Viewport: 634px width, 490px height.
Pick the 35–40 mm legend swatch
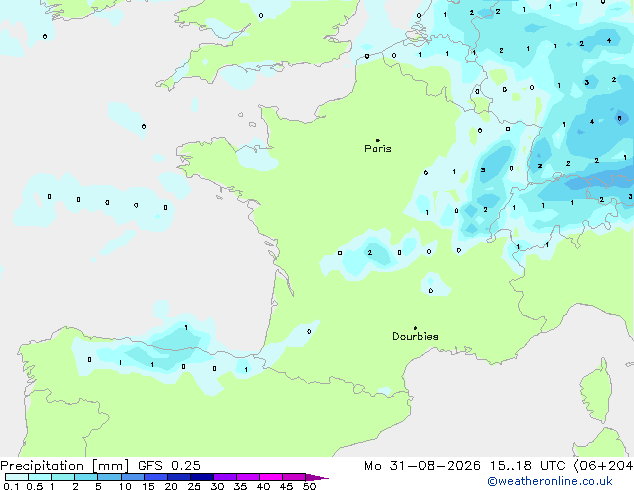(247, 477)
